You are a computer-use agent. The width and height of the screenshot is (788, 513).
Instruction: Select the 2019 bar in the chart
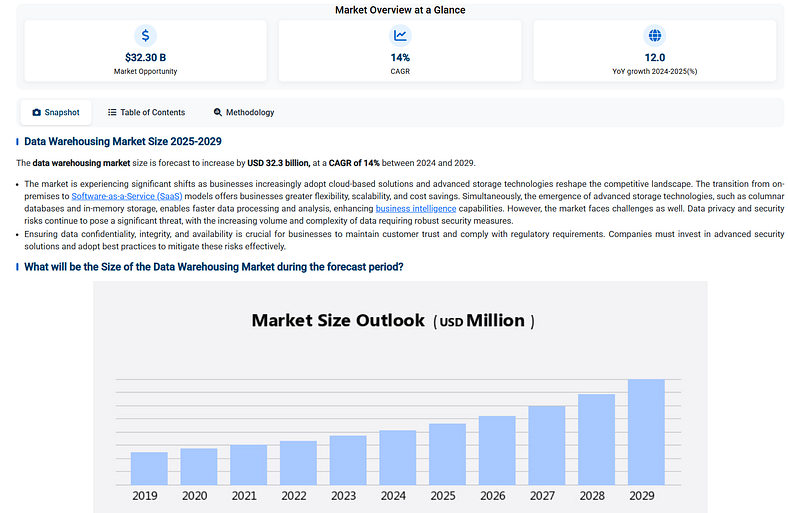coord(149,468)
